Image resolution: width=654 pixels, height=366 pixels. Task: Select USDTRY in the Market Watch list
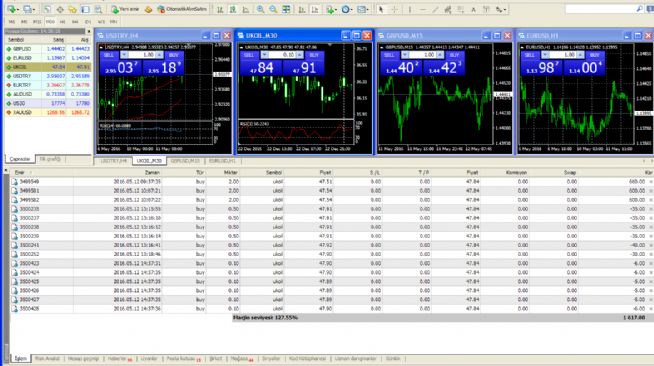[x=48, y=76]
